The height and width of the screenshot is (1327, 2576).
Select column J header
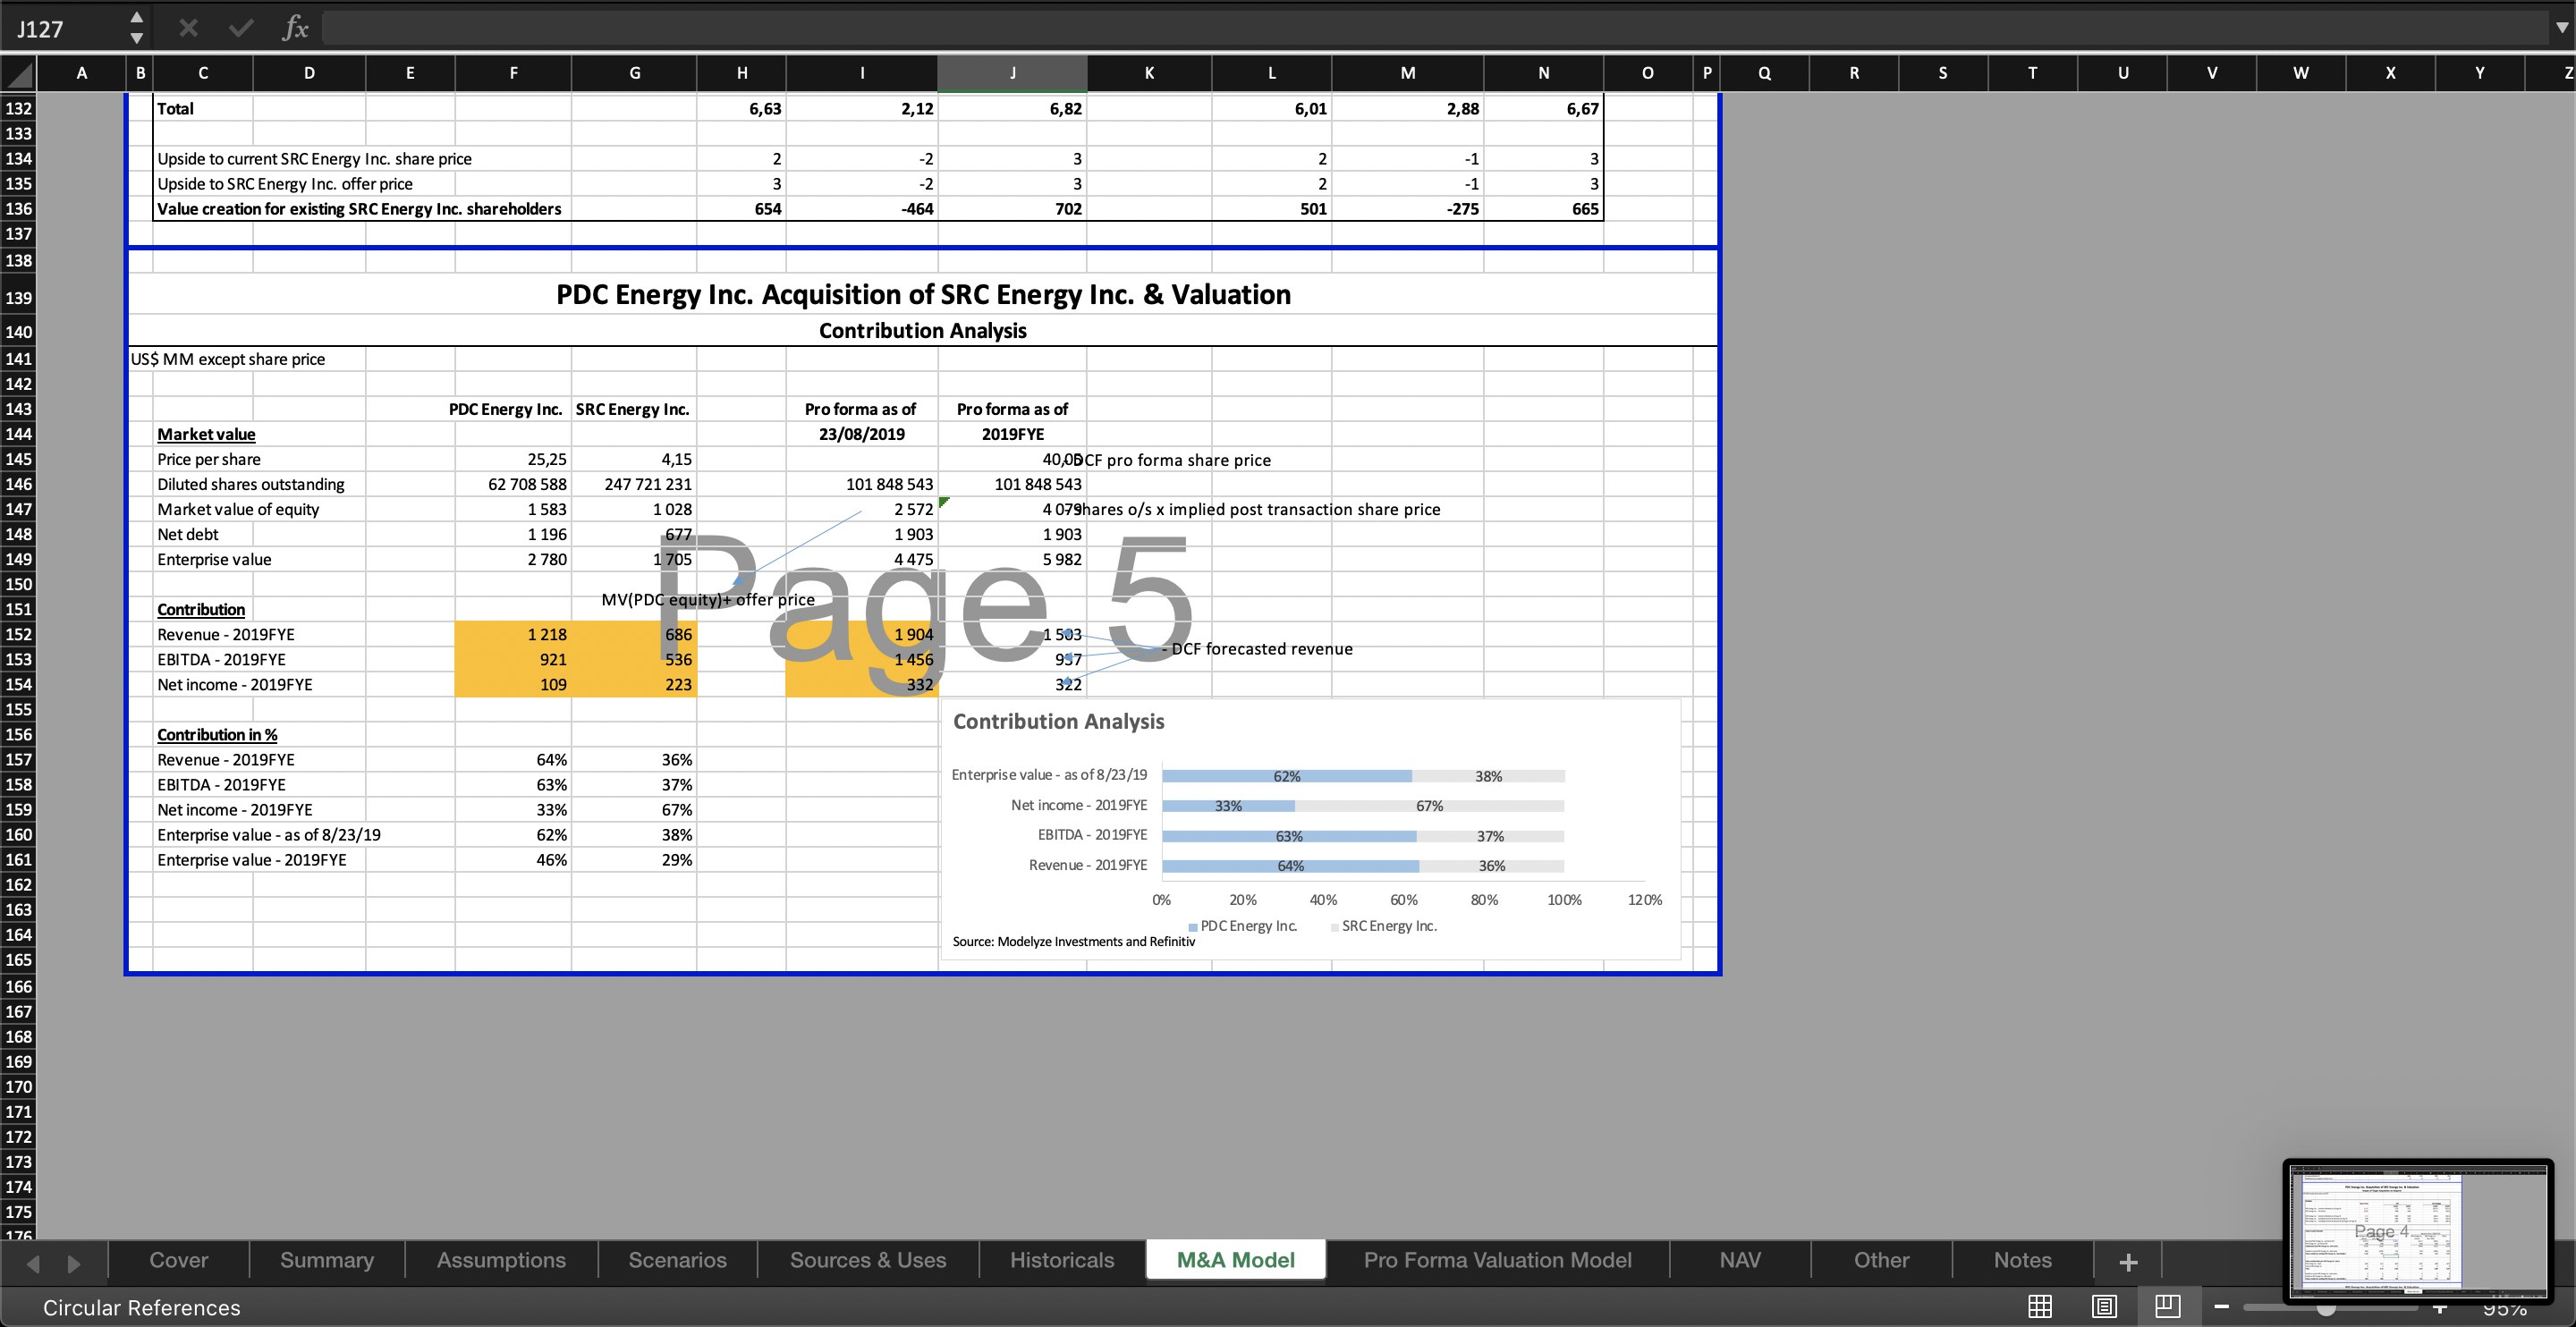pos(1012,72)
